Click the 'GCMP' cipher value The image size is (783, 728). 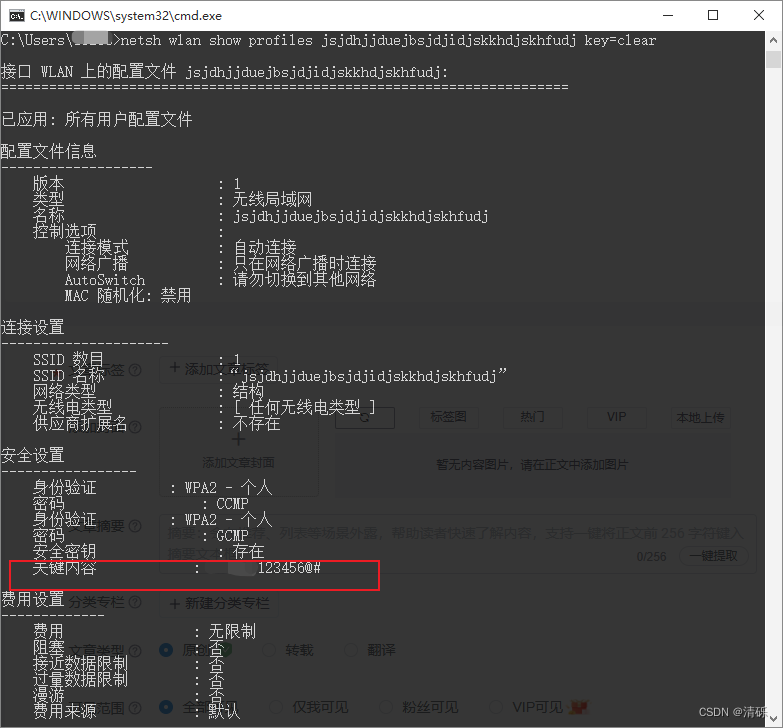click(232, 536)
